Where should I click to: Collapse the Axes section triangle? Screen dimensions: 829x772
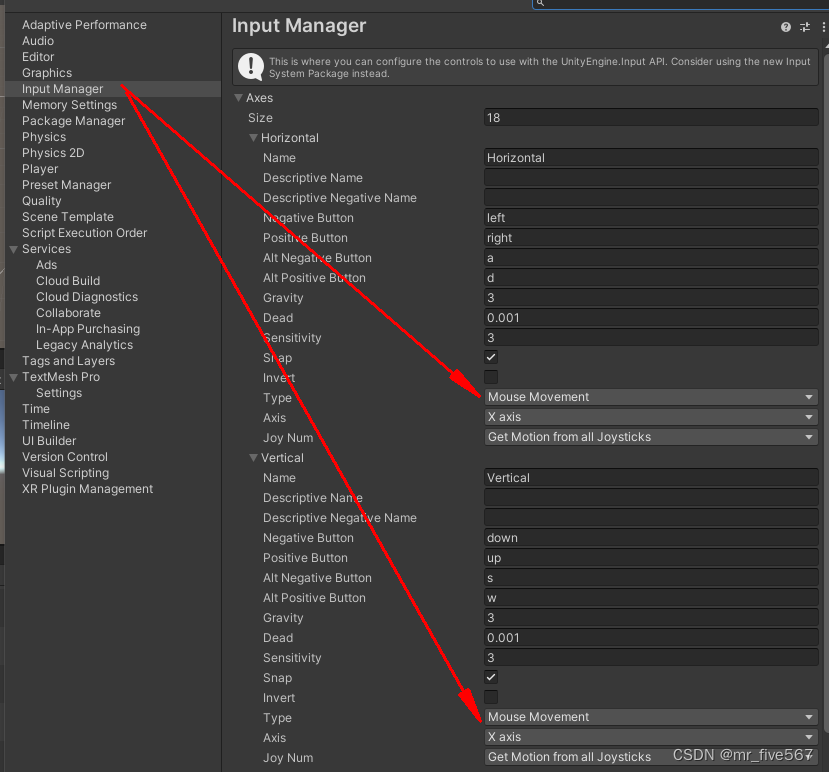tap(236, 97)
